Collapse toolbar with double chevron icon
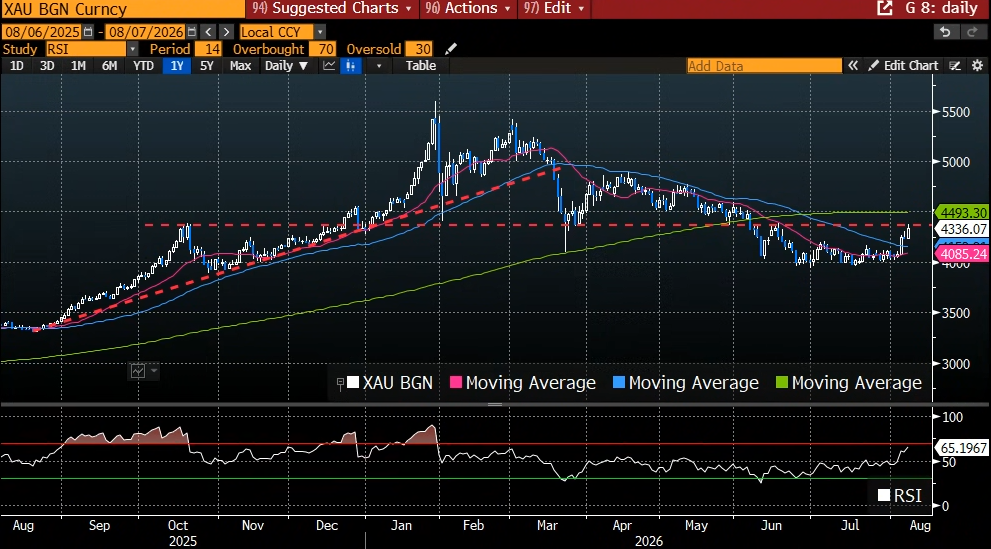Image resolution: width=991 pixels, height=549 pixels. (853, 66)
